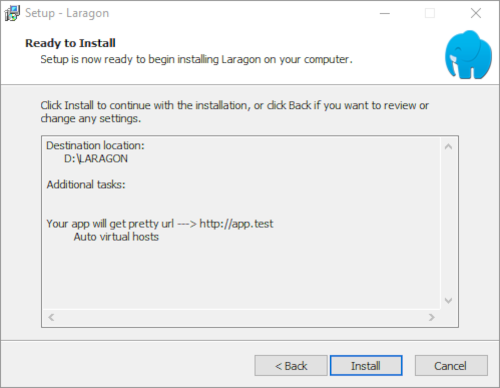Screen dimensions: 500x388
Task: Click the Auto virtual hosts line
Action: tap(116, 237)
